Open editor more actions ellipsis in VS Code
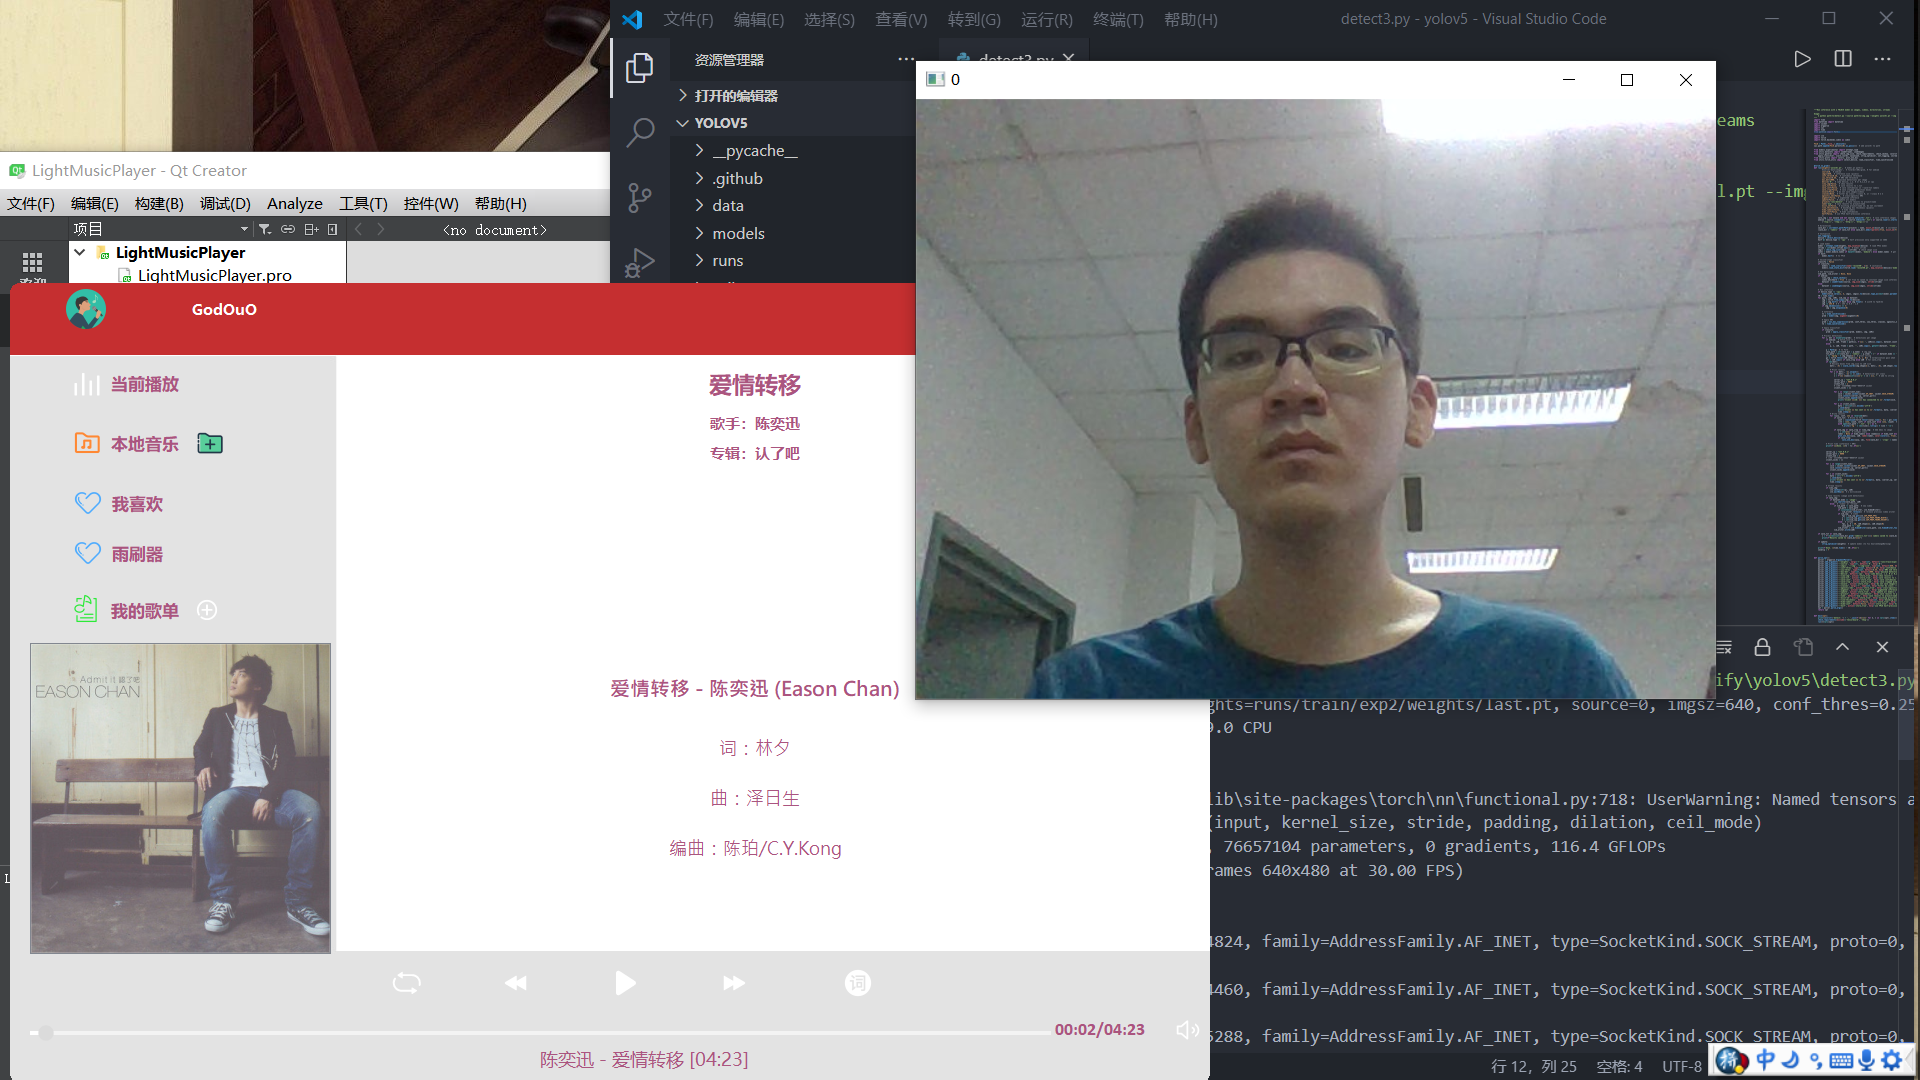This screenshot has height=1080, width=1920. [1883, 59]
